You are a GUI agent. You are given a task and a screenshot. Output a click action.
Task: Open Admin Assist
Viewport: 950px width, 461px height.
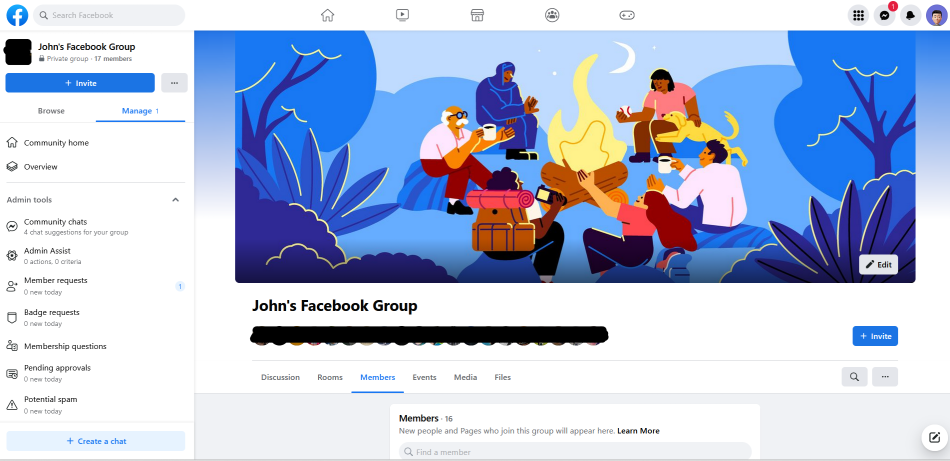click(x=96, y=256)
